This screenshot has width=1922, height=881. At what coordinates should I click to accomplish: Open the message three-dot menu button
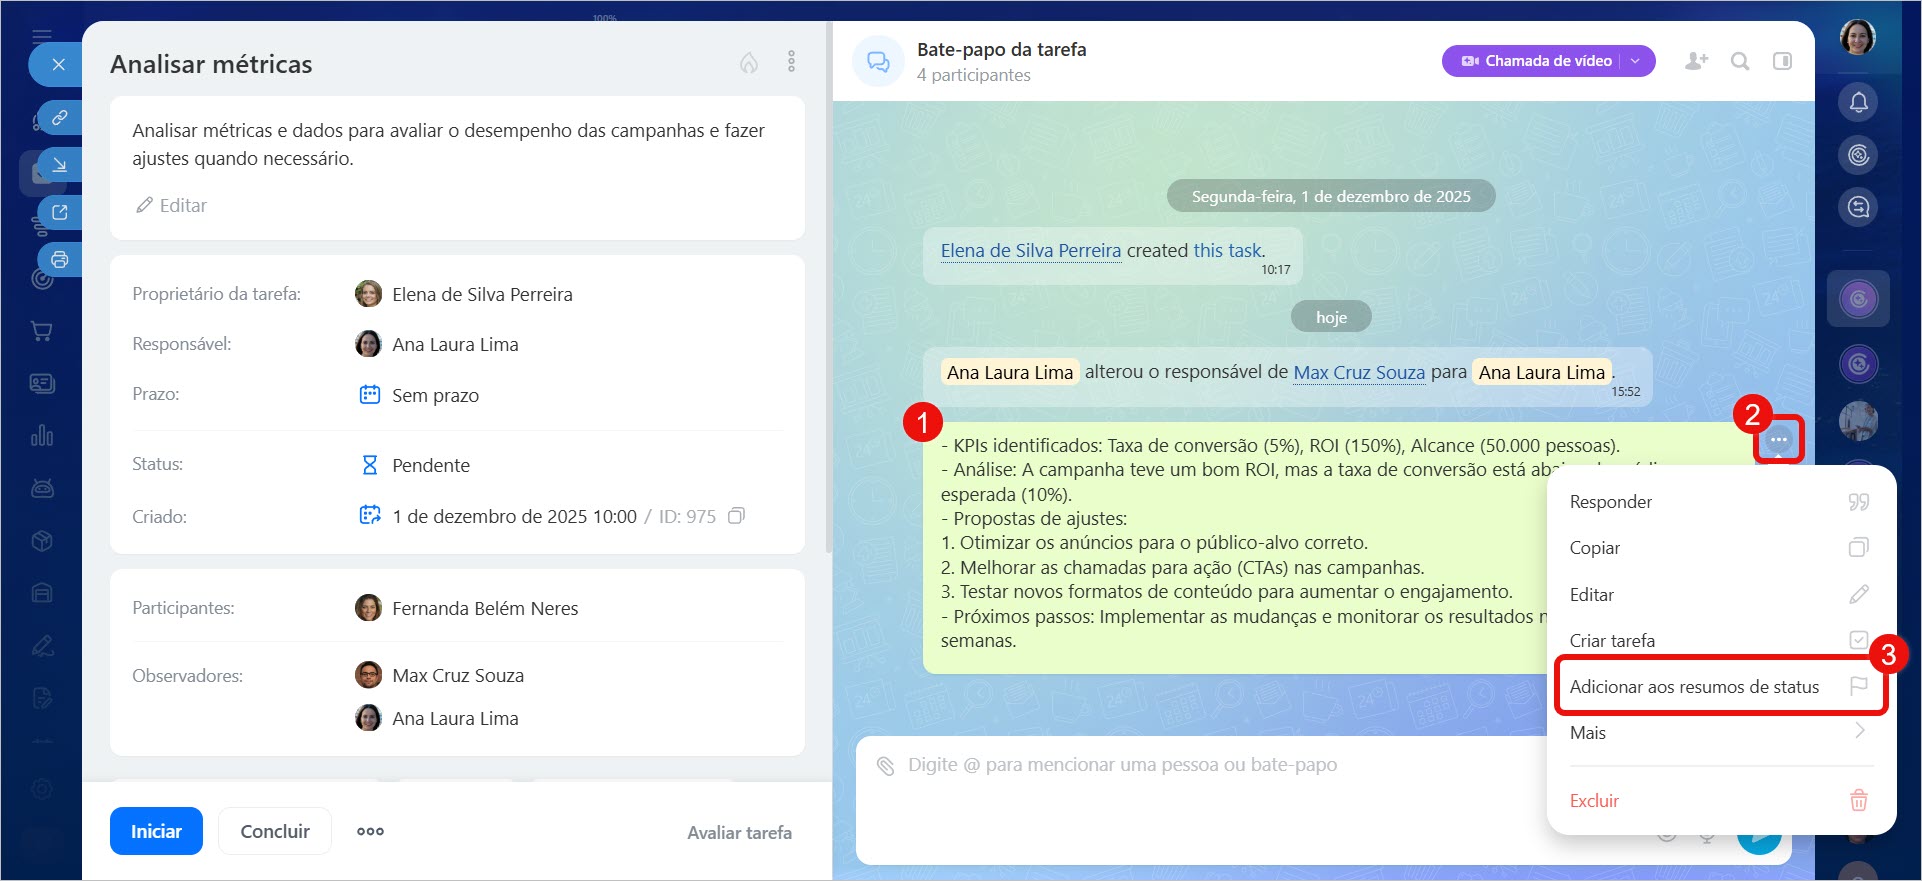pos(1778,440)
